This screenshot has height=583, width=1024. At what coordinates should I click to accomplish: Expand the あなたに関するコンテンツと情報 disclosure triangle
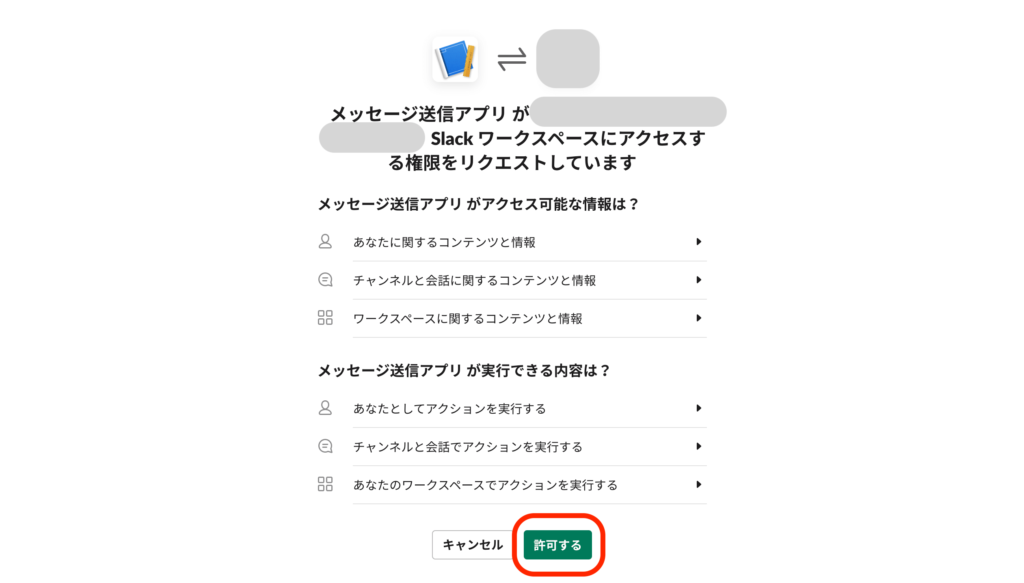tap(700, 241)
